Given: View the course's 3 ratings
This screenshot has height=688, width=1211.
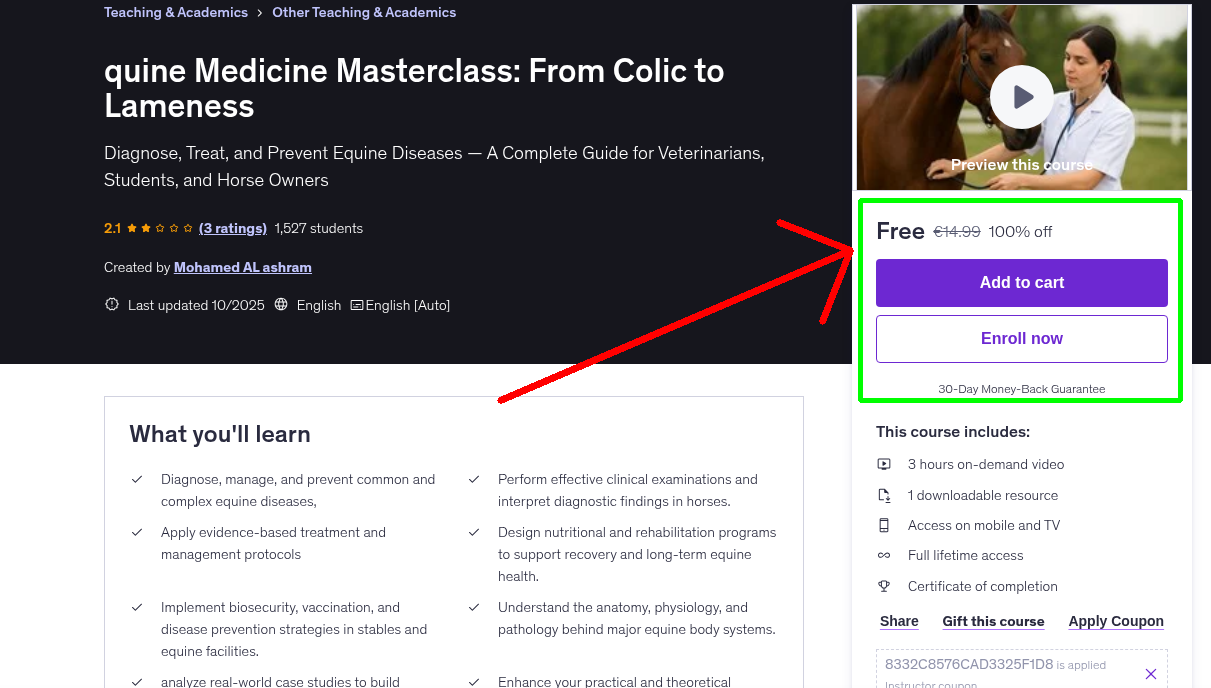Looking at the screenshot, I should (x=232, y=228).
